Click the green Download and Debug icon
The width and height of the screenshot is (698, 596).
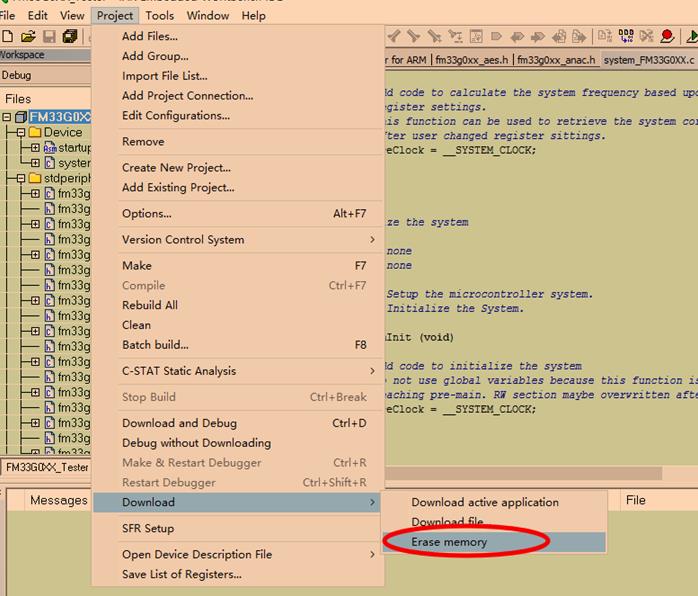691,37
